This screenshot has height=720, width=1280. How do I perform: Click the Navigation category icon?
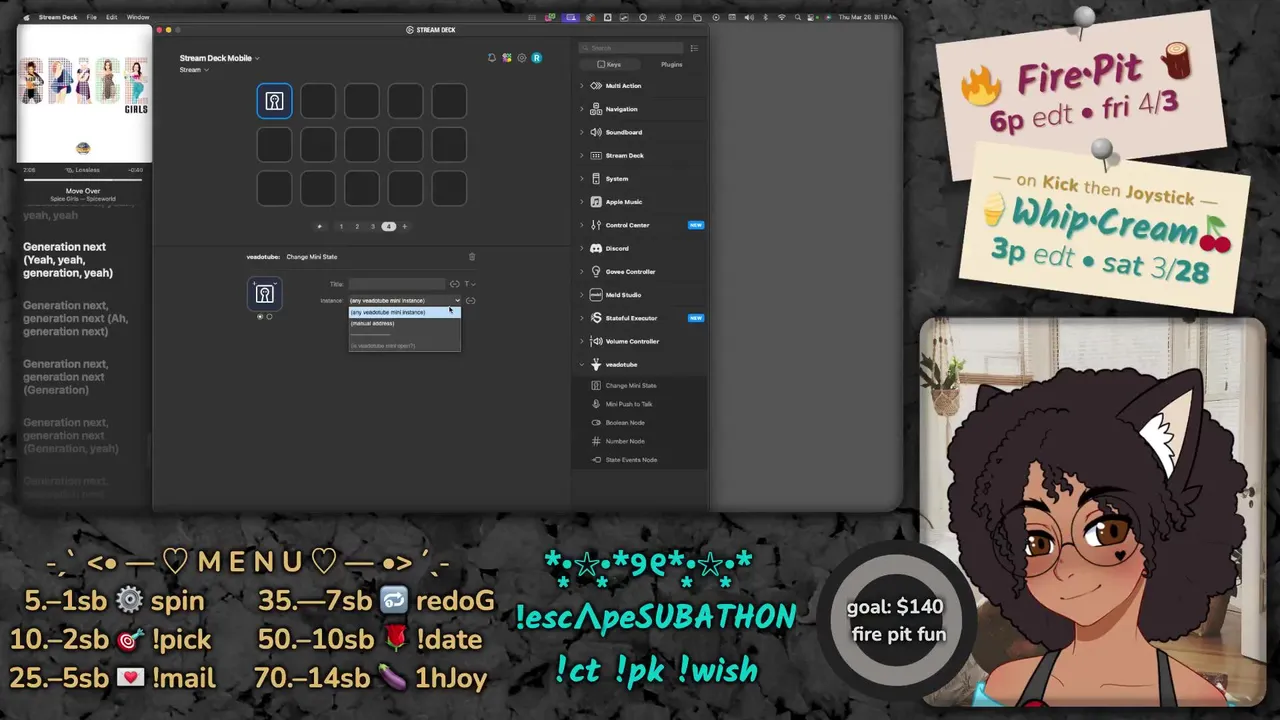click(x=596, y=109)
